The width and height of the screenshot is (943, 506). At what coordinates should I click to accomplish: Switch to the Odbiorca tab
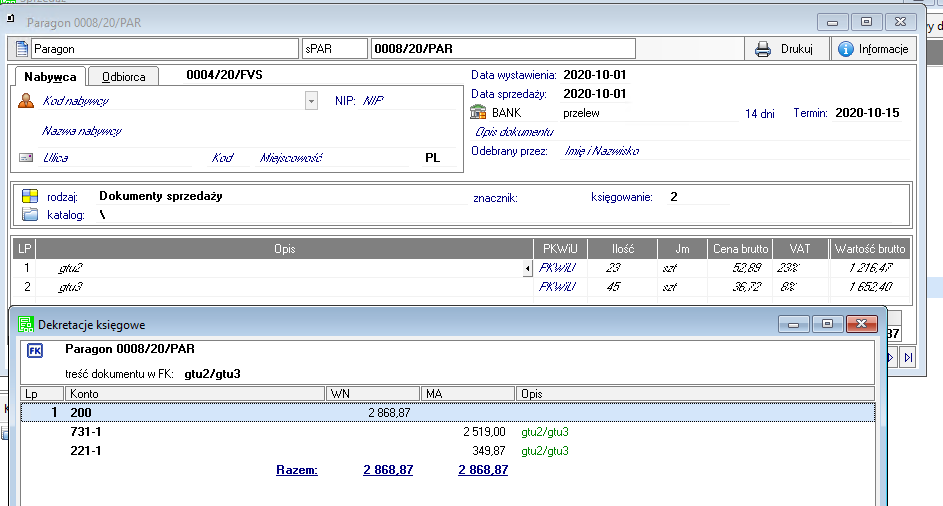tap(123, 76)
